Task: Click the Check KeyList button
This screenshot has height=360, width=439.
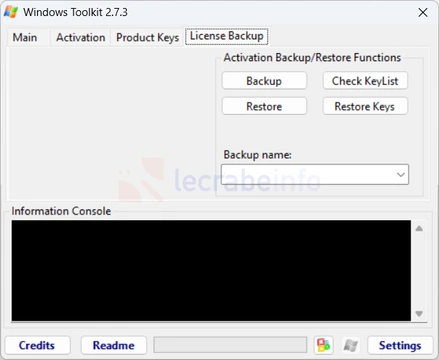Action: click(365, 81)
